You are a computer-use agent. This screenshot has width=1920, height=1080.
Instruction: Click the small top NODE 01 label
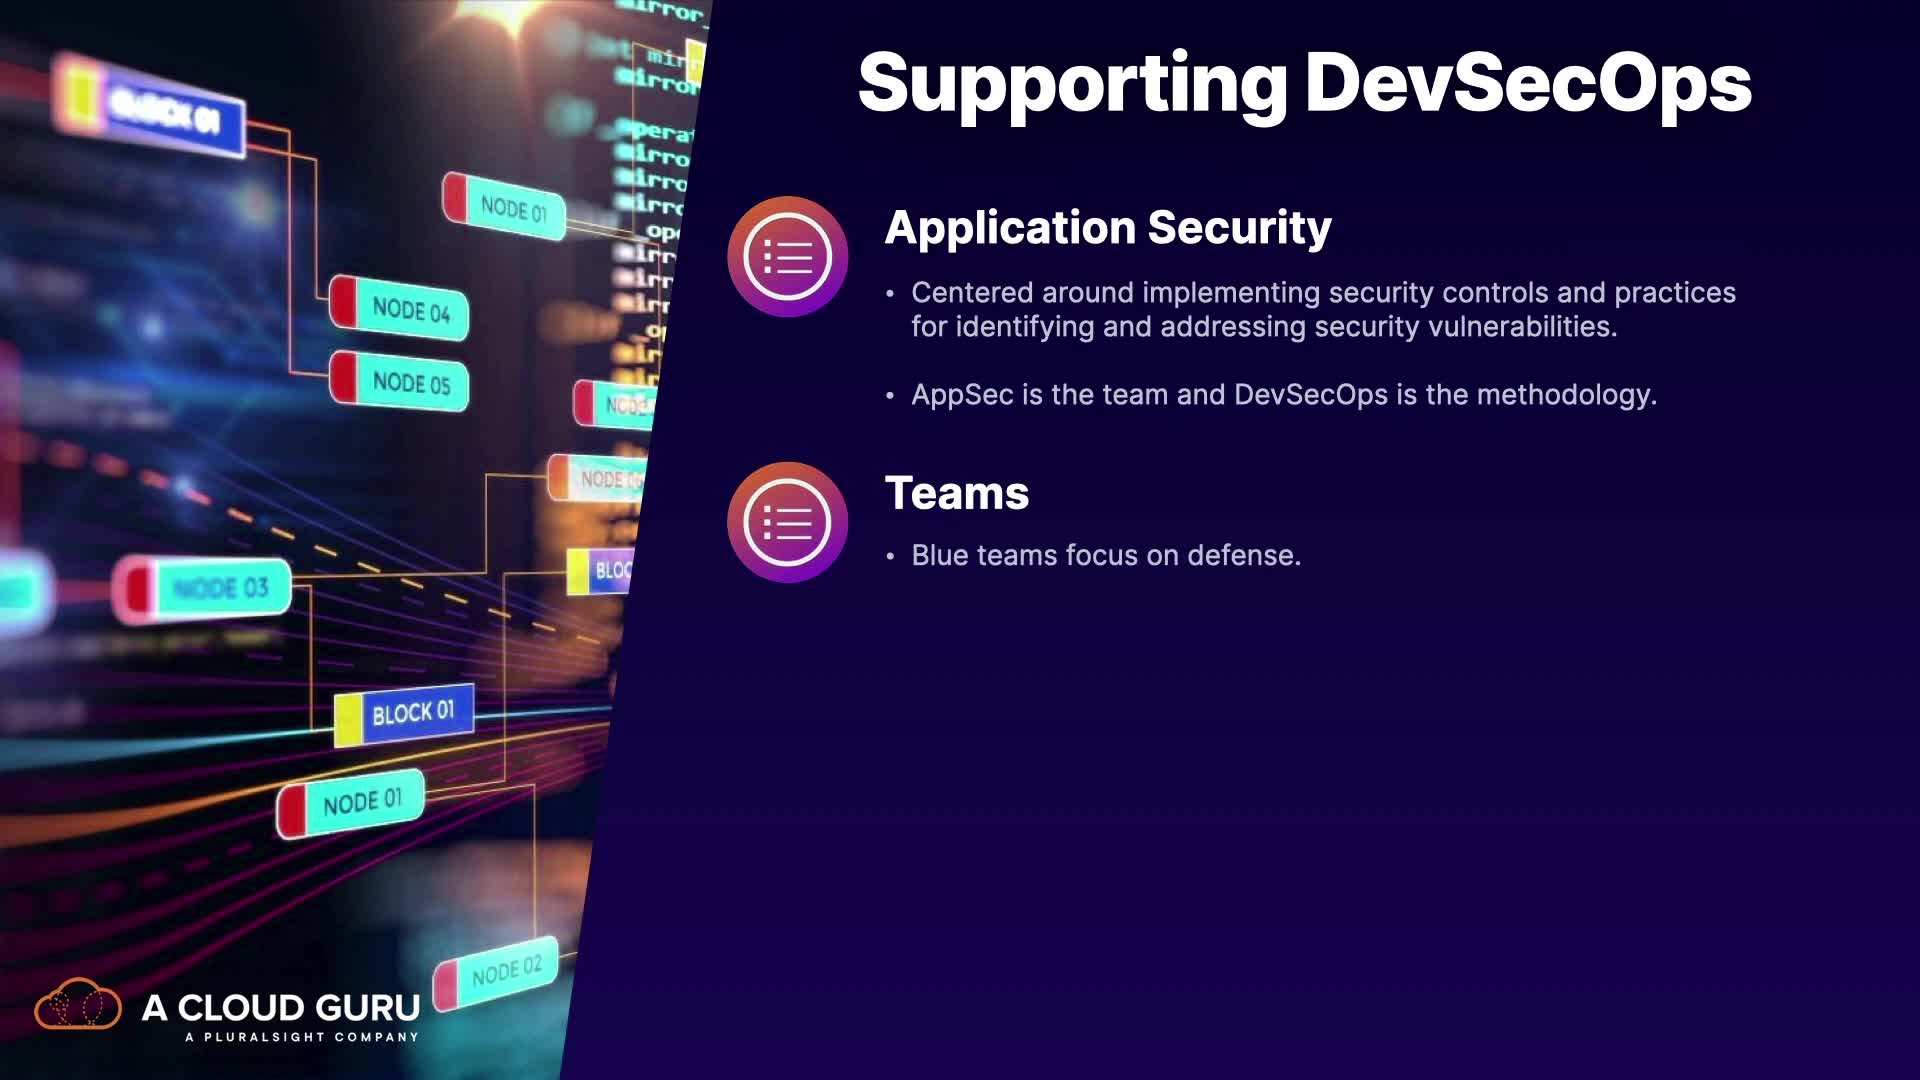click(x=513, y=209)
